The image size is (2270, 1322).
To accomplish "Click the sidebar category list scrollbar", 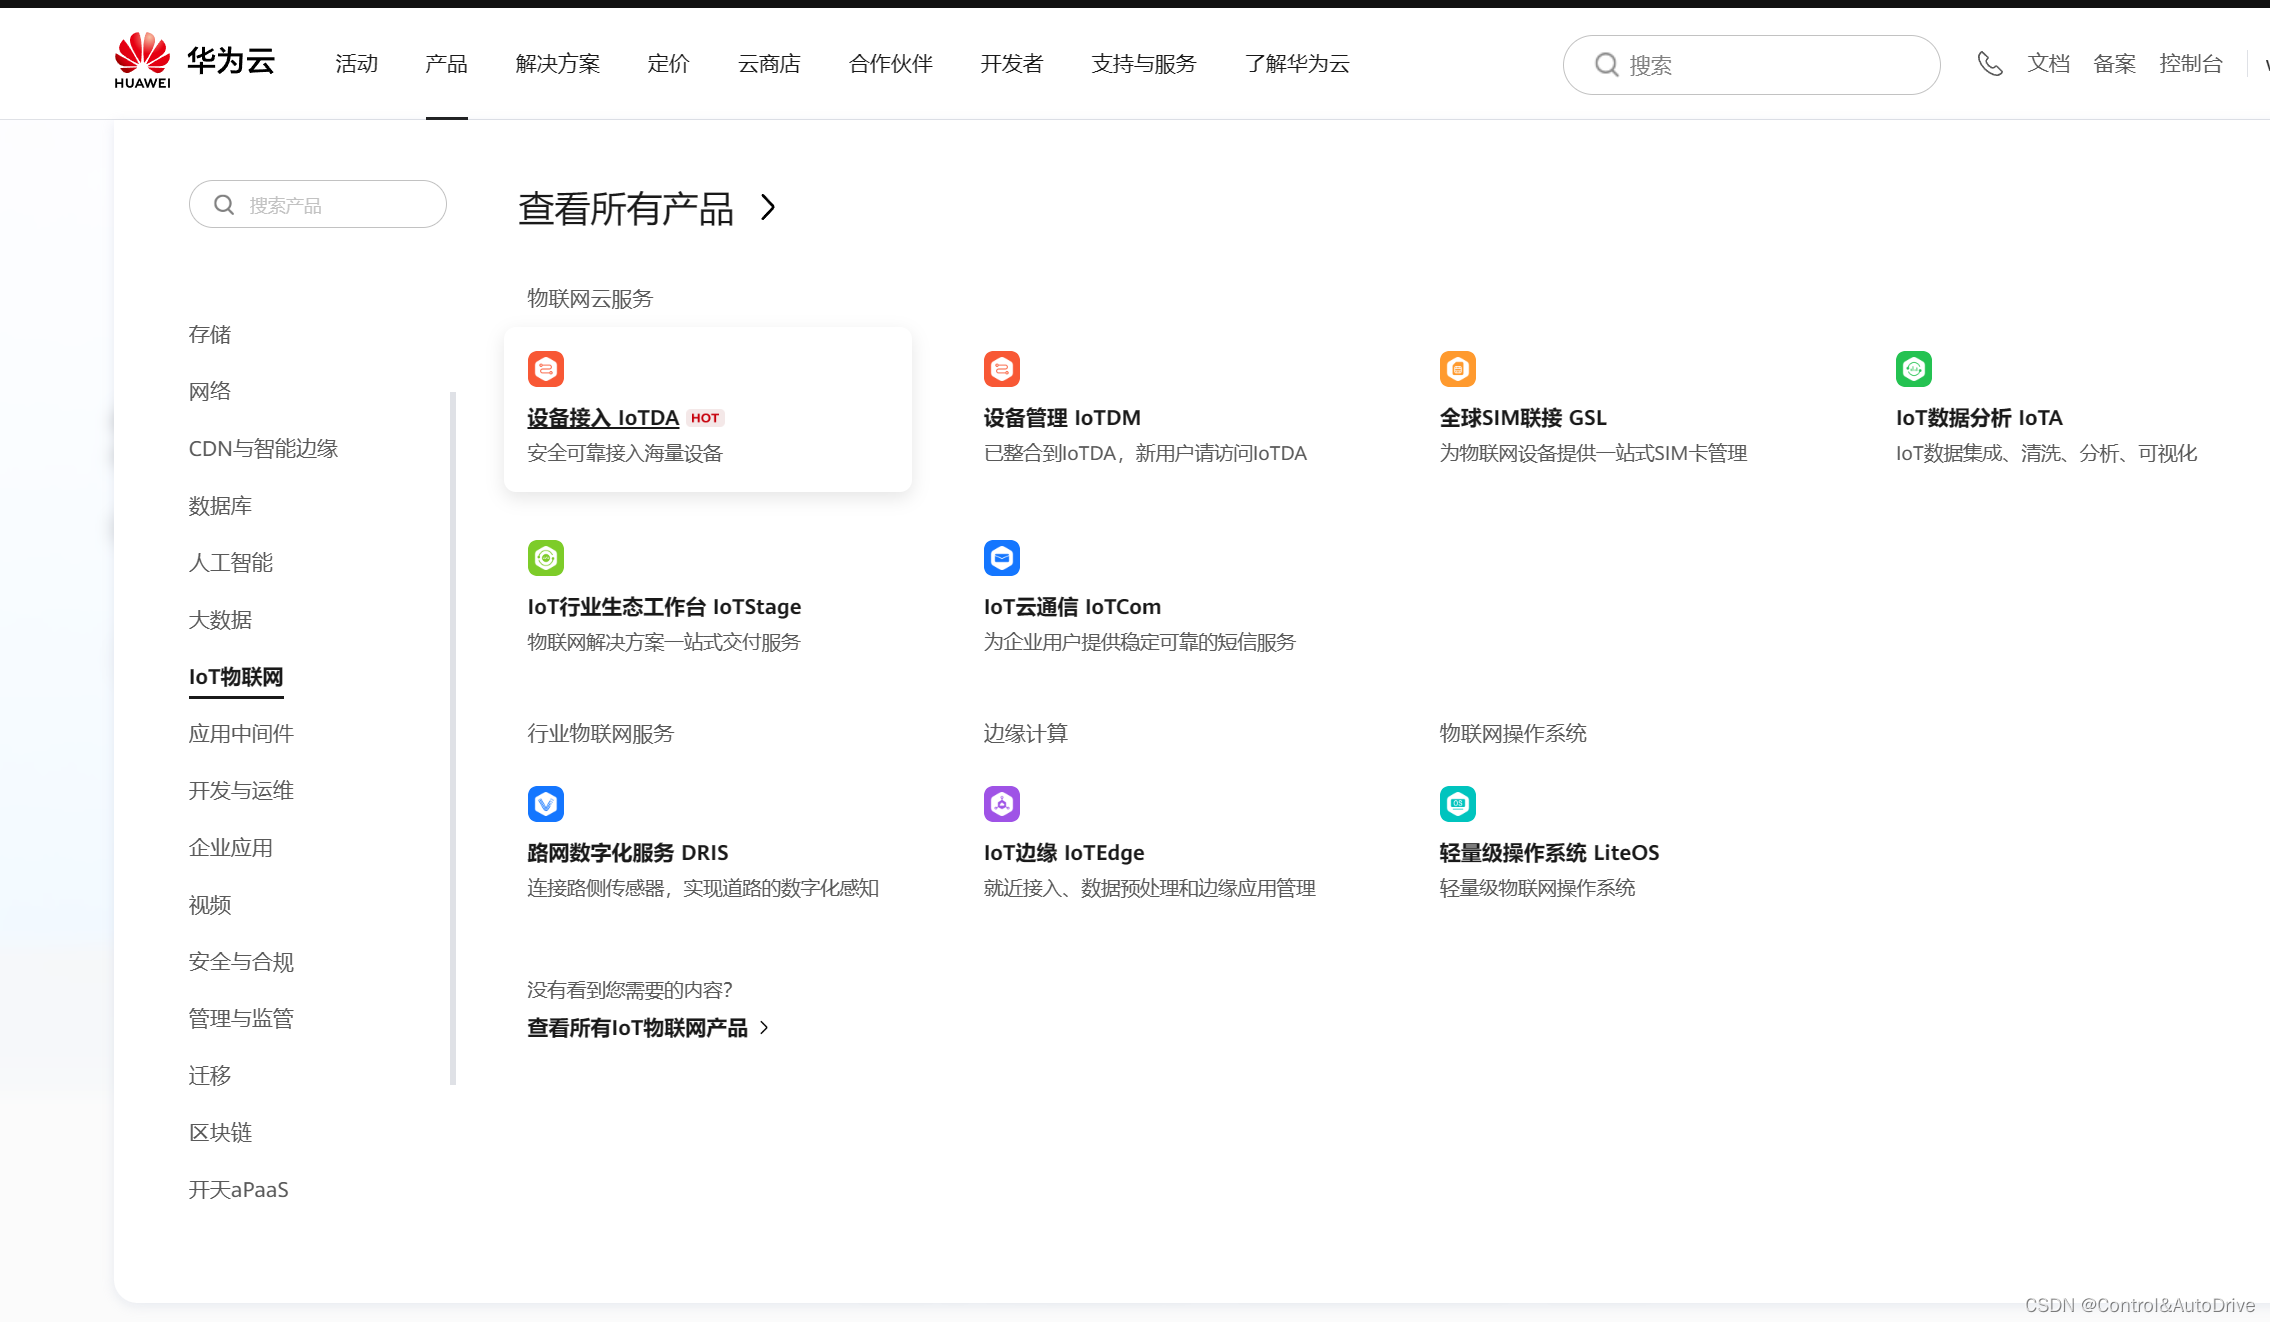I will pos(453,738).
